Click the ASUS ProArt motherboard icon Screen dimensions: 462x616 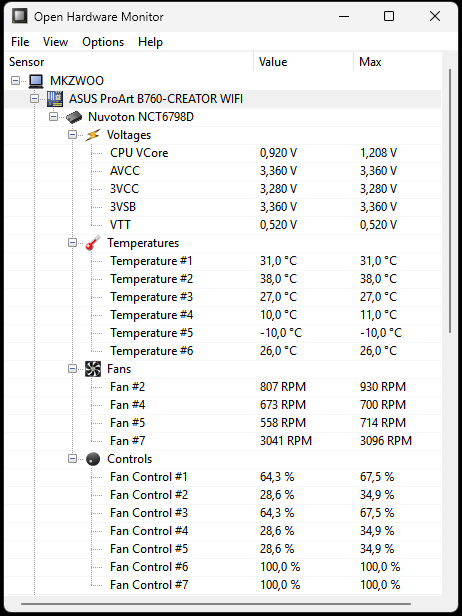point(55,99)
